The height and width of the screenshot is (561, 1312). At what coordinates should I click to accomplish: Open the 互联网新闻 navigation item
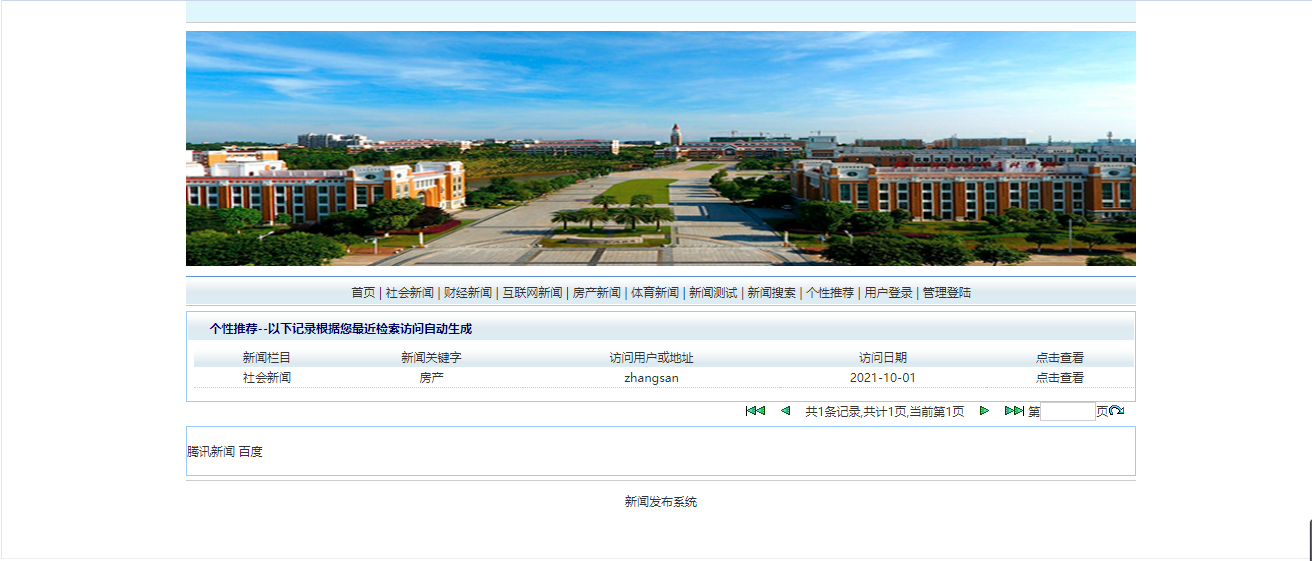(532, 293)
